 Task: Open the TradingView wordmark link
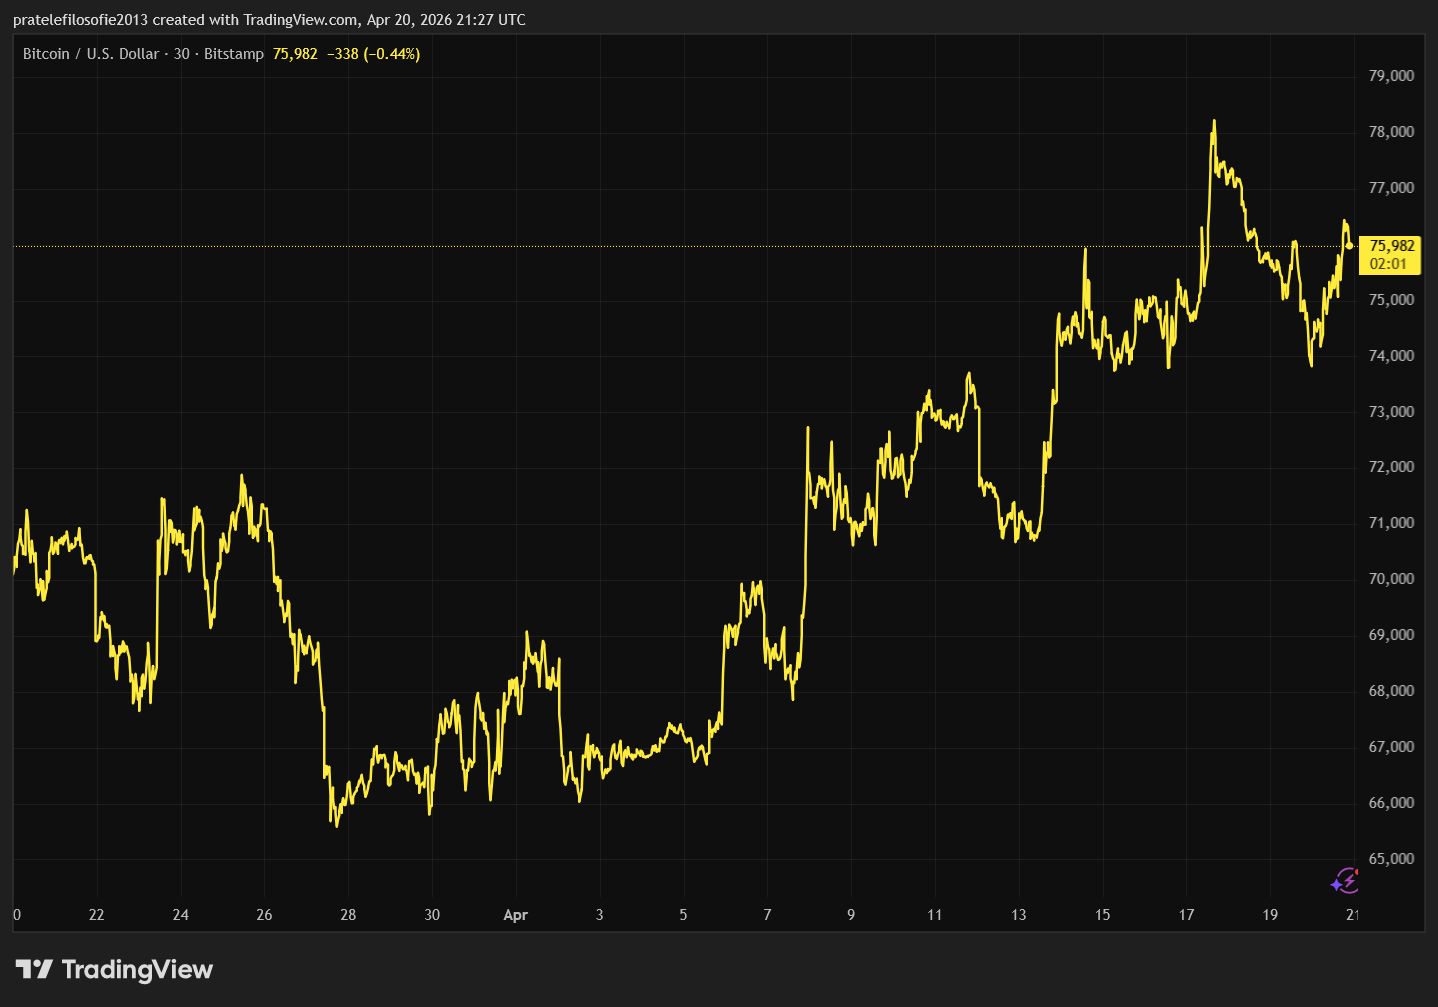(137, 969)
